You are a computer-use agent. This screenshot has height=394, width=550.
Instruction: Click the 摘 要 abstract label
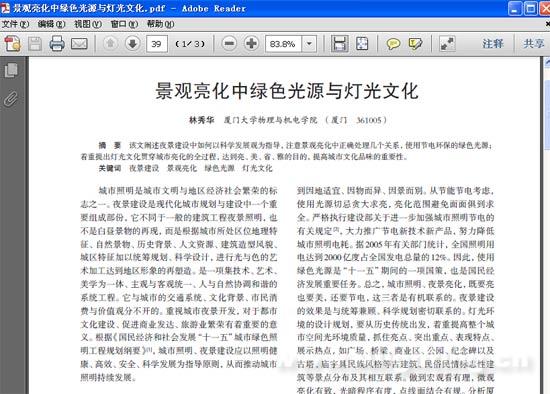tap(109, 145)
